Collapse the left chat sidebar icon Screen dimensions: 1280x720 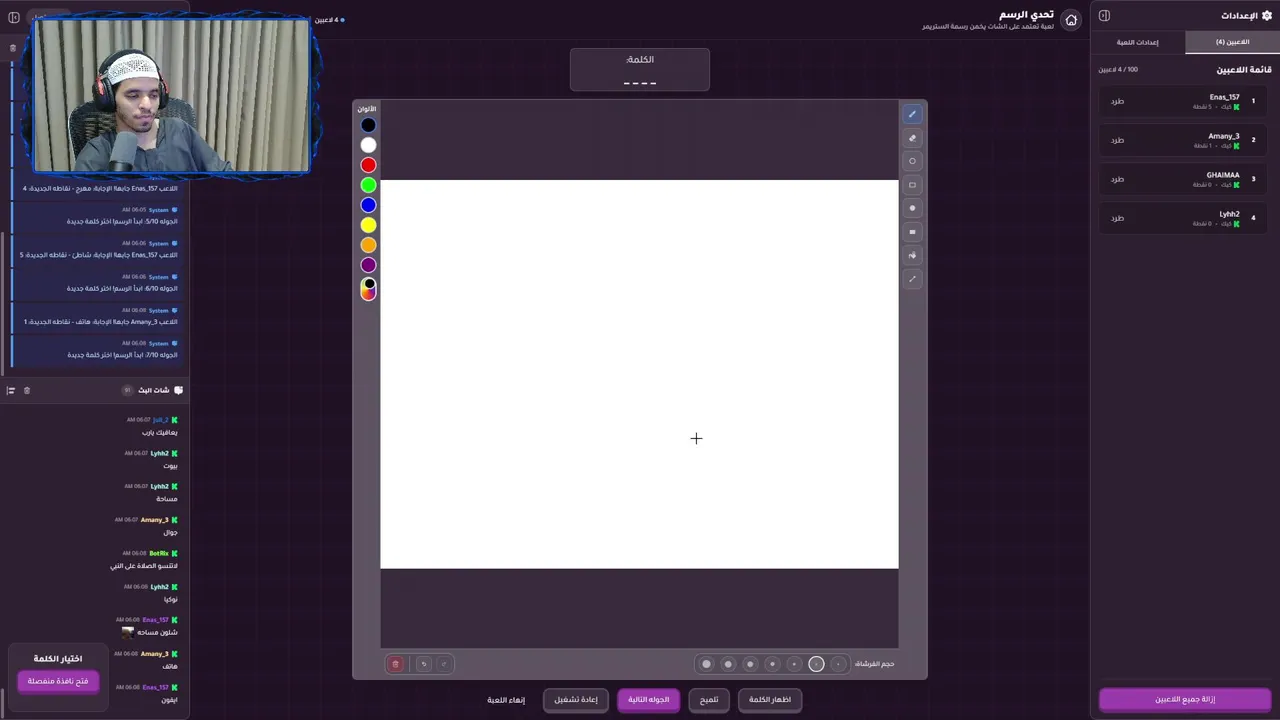14,17
